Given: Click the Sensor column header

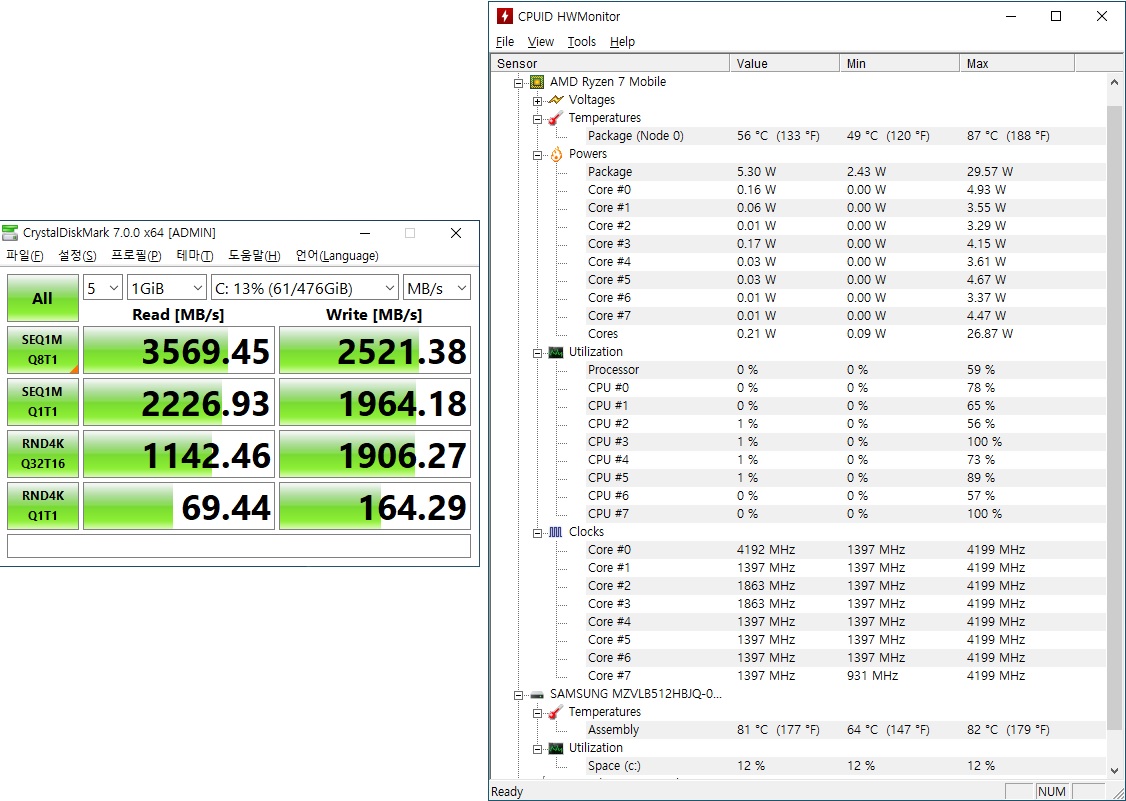Looking at the screenshot, I should (610, 63).
